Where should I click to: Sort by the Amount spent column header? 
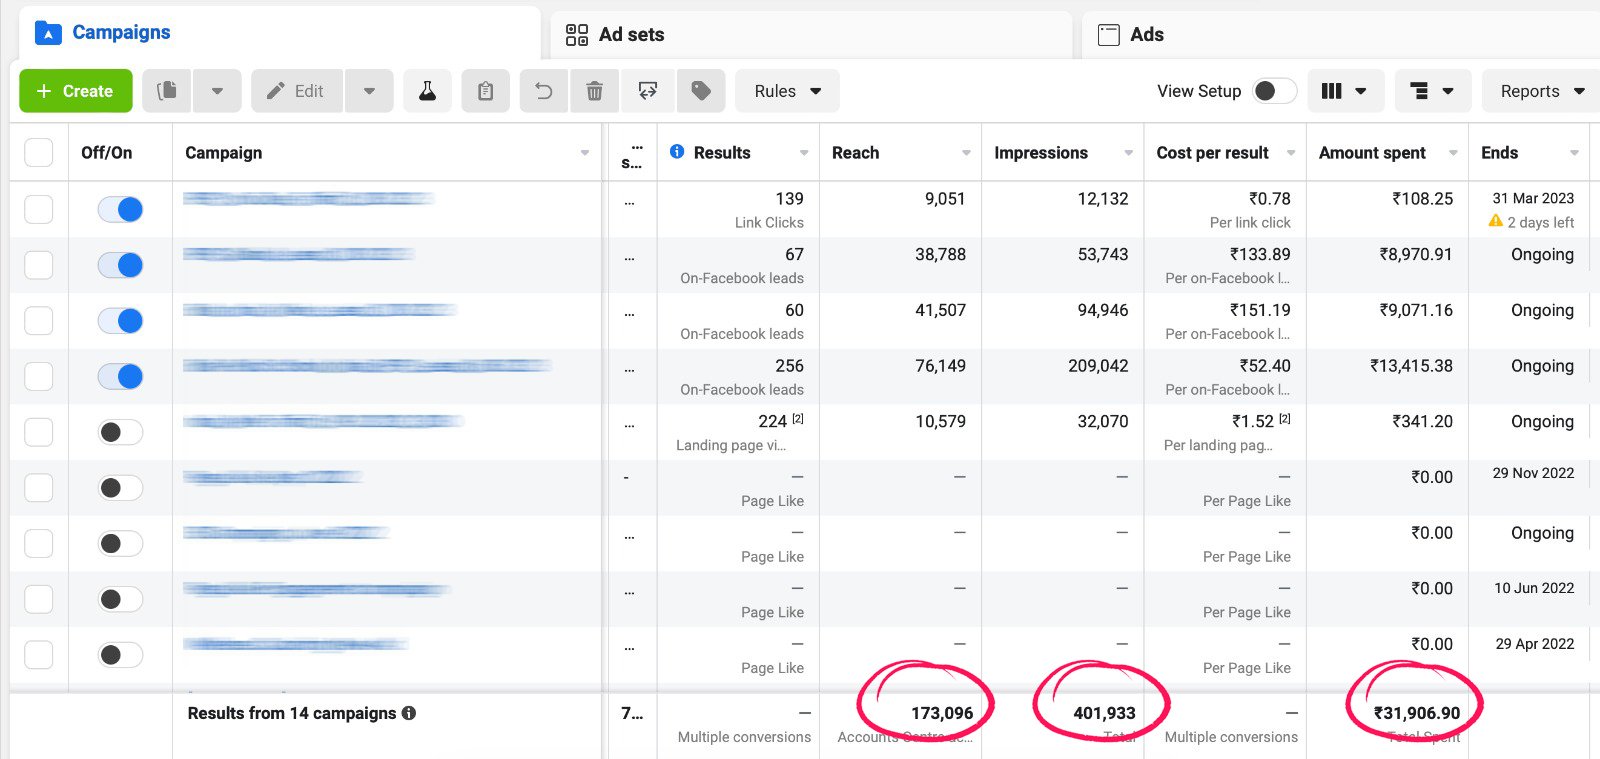click(1372, 153)
